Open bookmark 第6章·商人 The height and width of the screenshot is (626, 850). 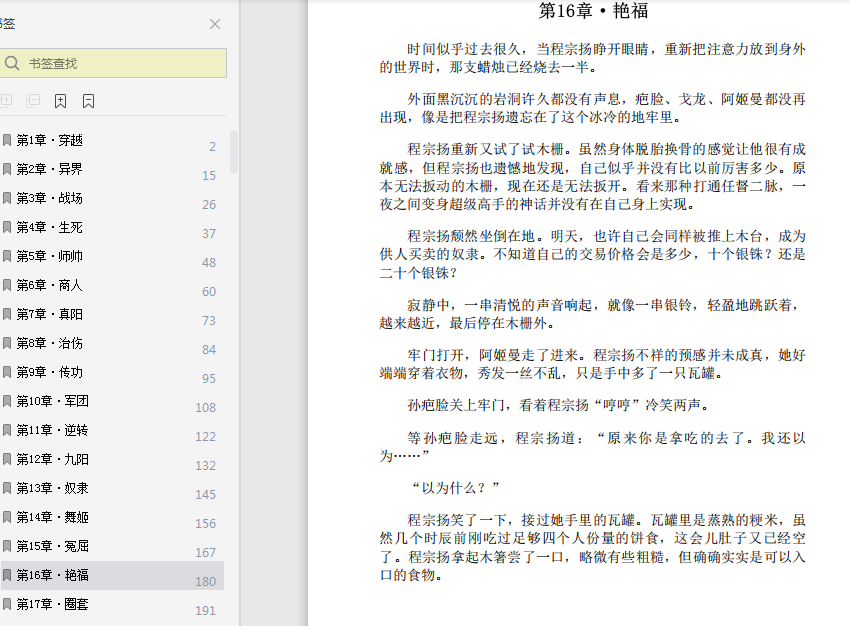click(x=112, y=285)
